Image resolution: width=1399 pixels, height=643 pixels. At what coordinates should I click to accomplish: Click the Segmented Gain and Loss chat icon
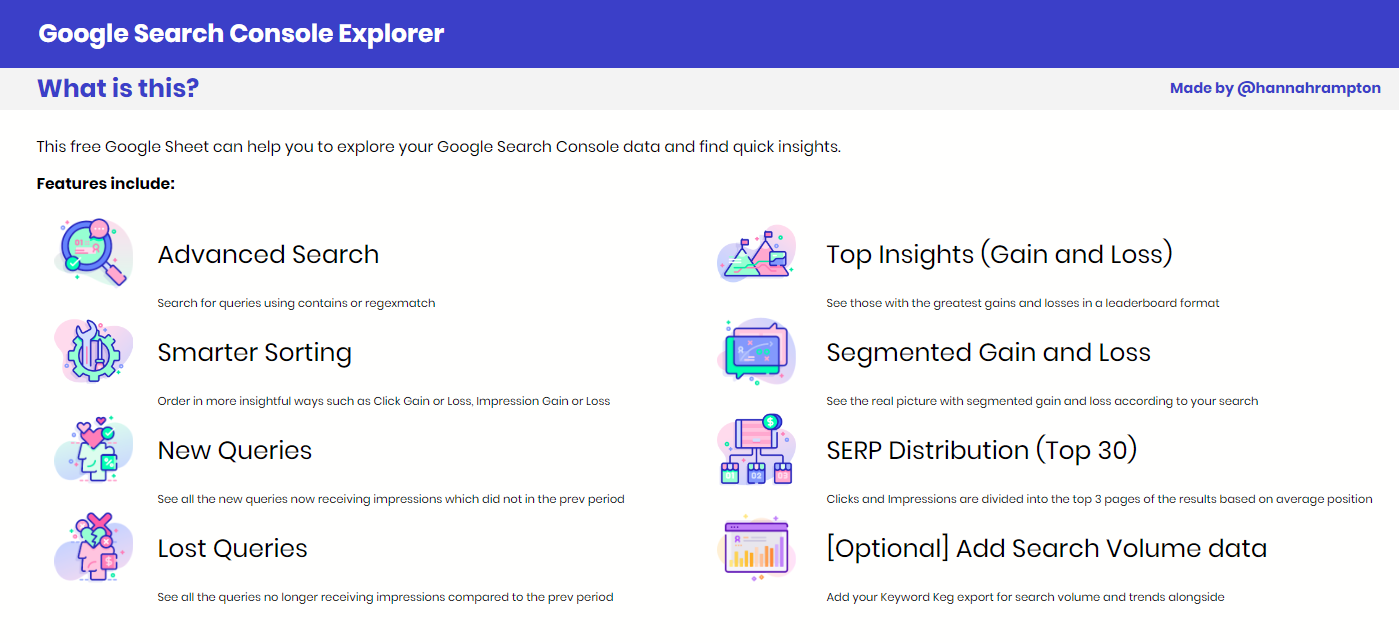click(757, 351)
